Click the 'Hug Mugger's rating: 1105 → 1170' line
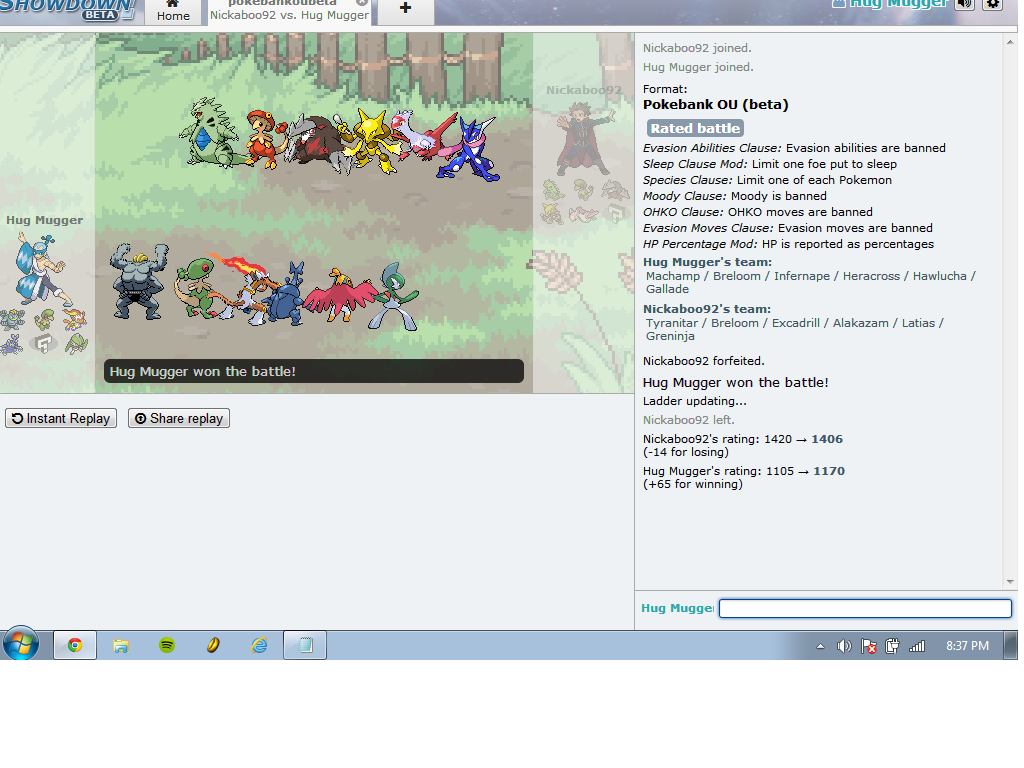The image size is (1024, 768). click(x=744, y=472)
